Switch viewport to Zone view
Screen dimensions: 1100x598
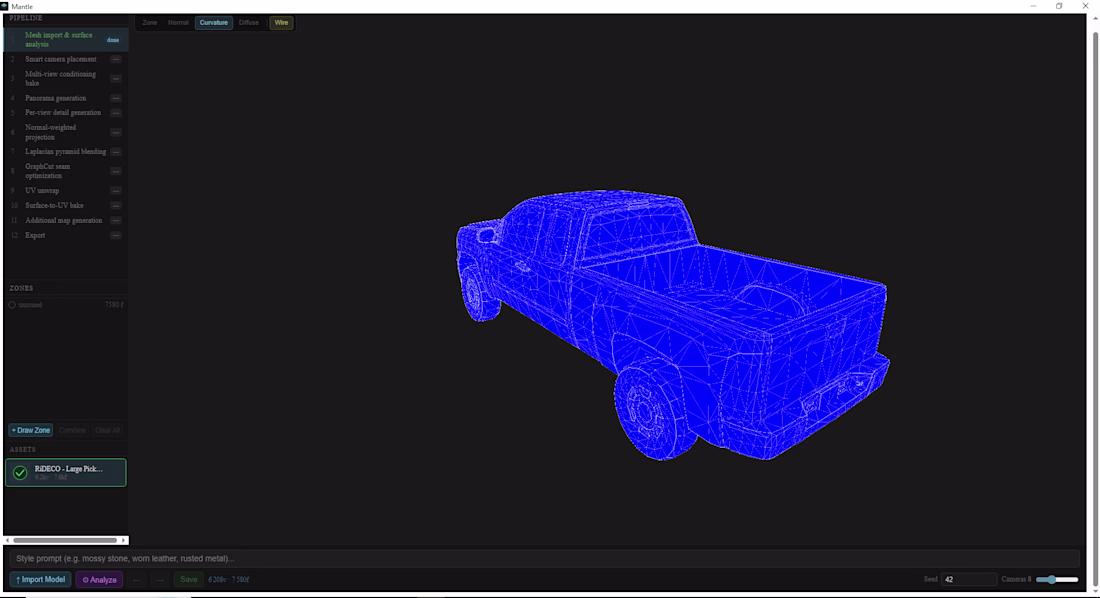click(x=149, y=22)
